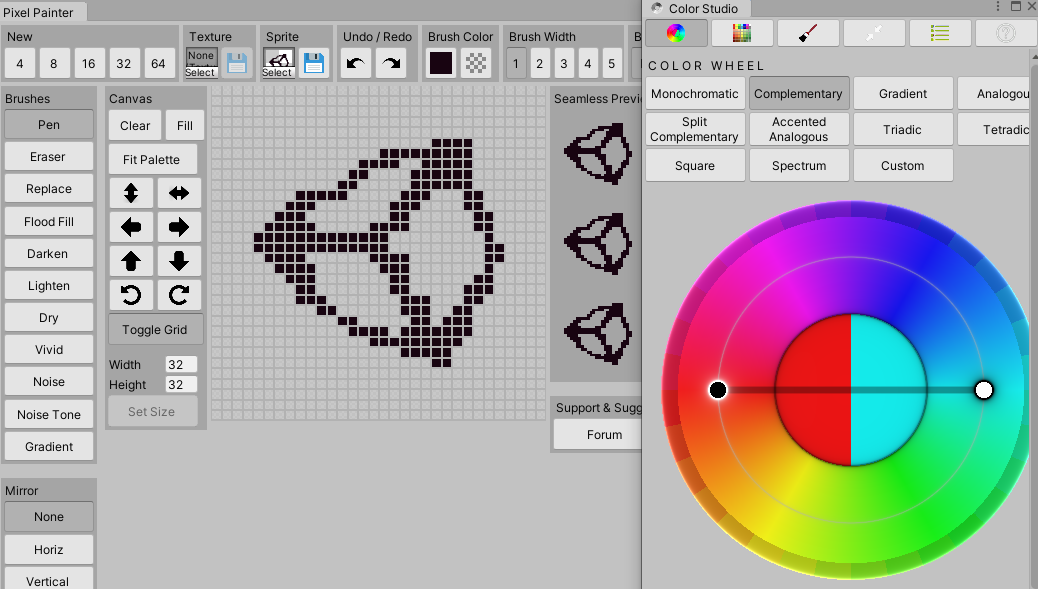Choose the Triadic color scheme

tap(903, 129)
